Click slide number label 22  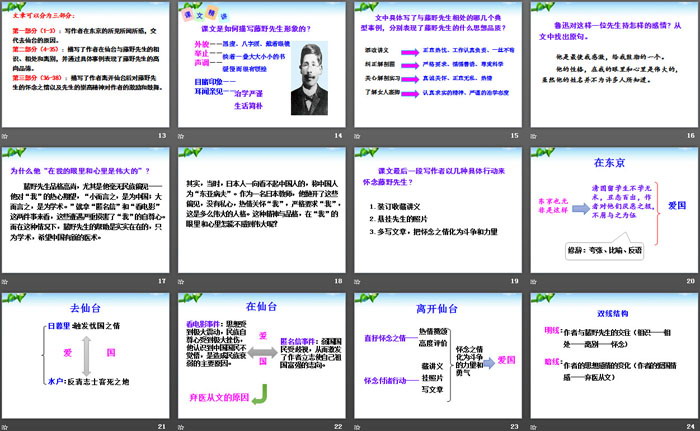click(x=338, y=427)
